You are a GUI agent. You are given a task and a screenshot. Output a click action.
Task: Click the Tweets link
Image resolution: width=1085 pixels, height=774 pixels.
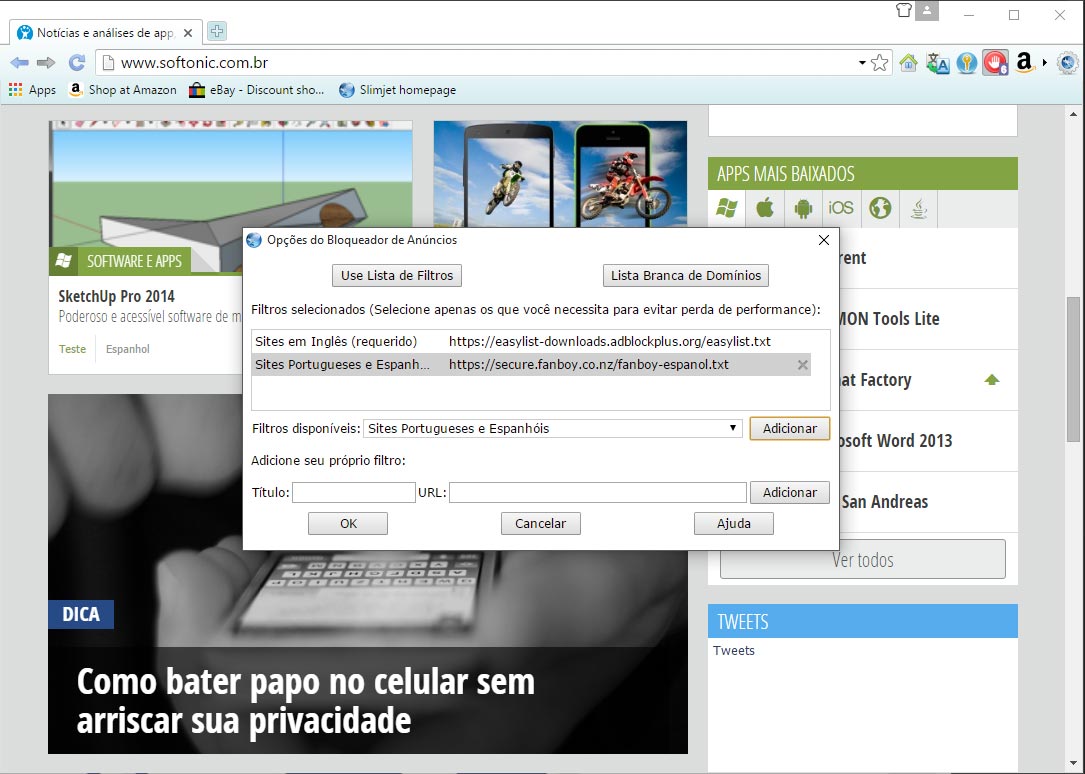point(733,650)
